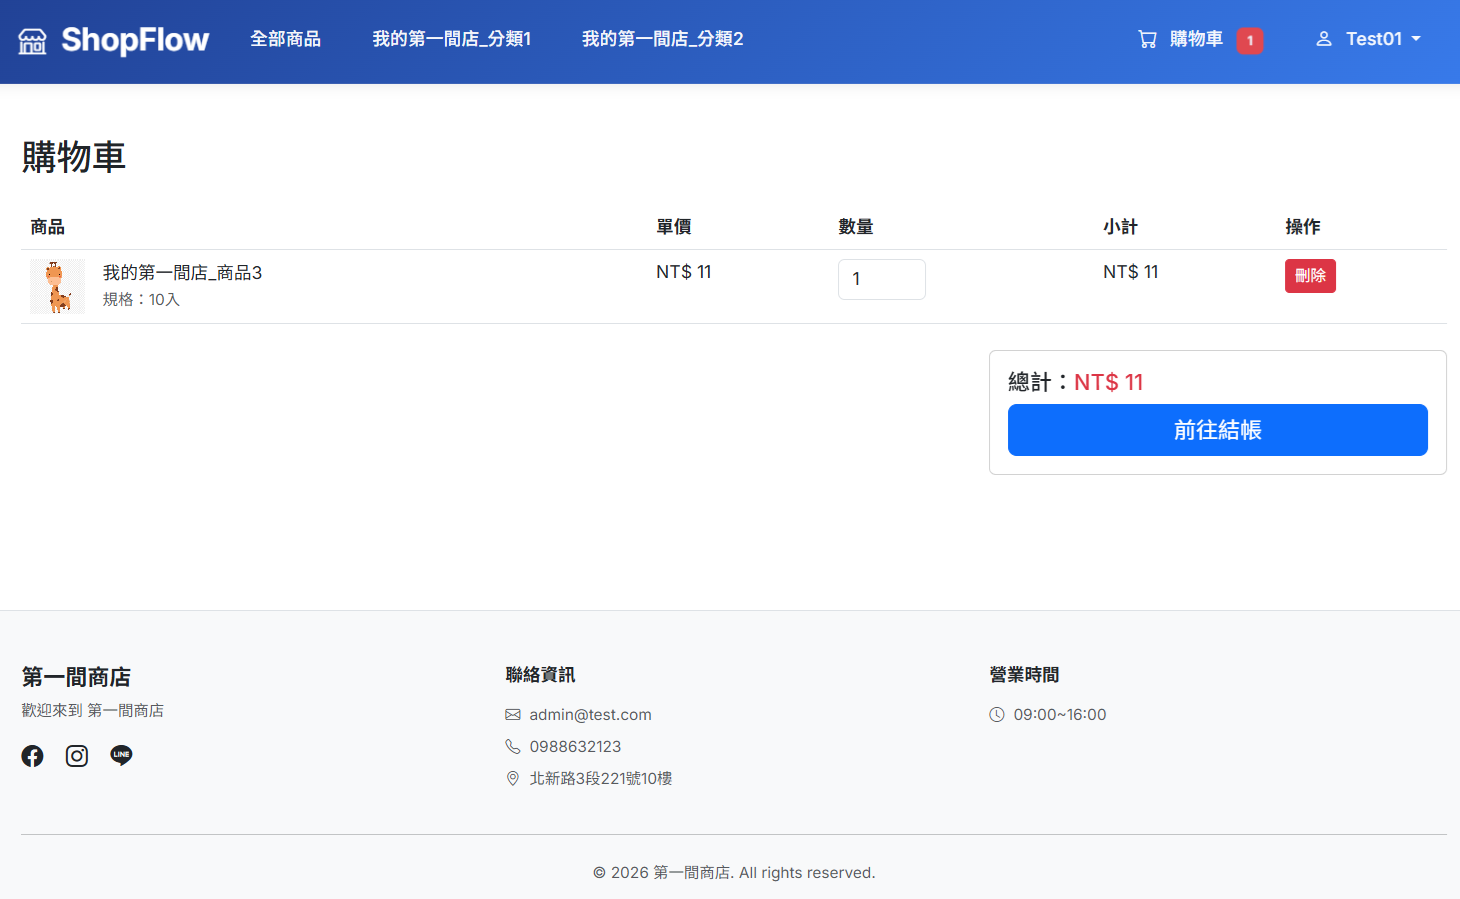Click the email envelope icon beside admin@test.com
The image size is (1460, 899).
(x=512, y=714)
